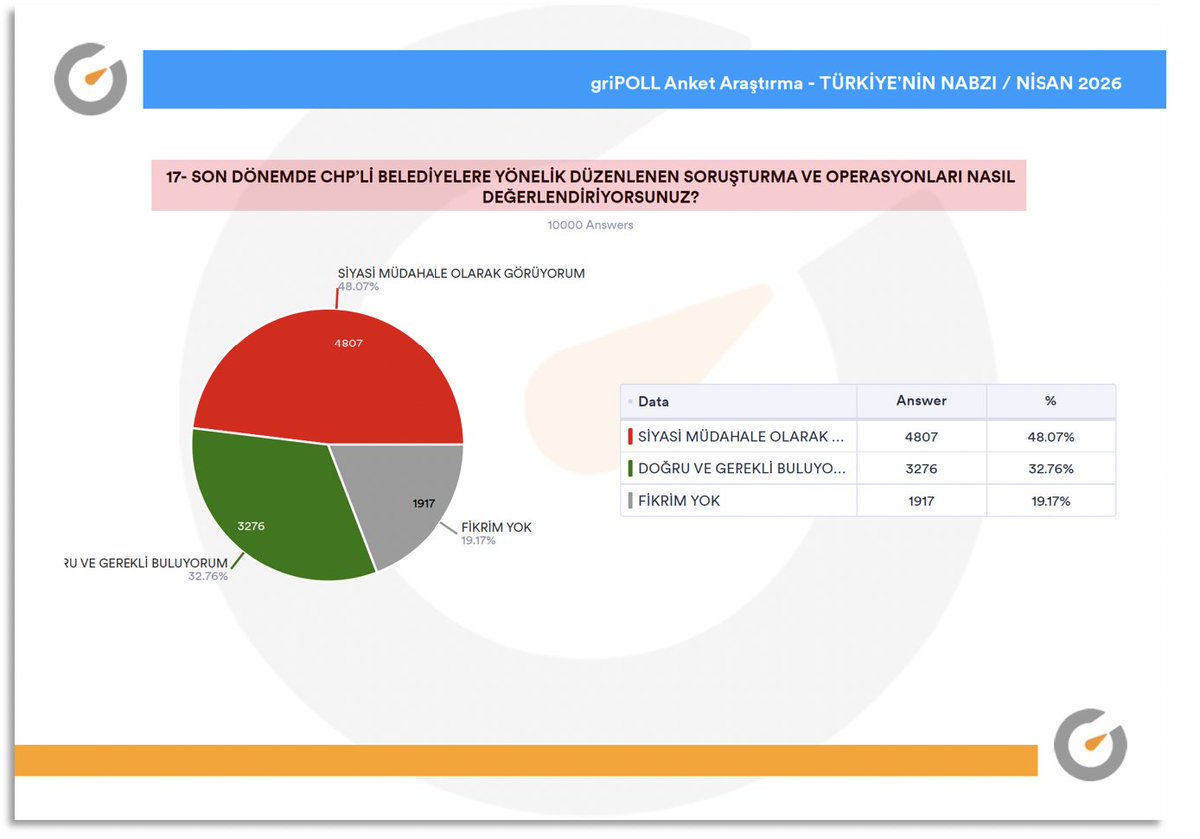Click the '10000 Answers' caption
The height and width of the screenshot is (839, 1200).
tap(590, 225)
